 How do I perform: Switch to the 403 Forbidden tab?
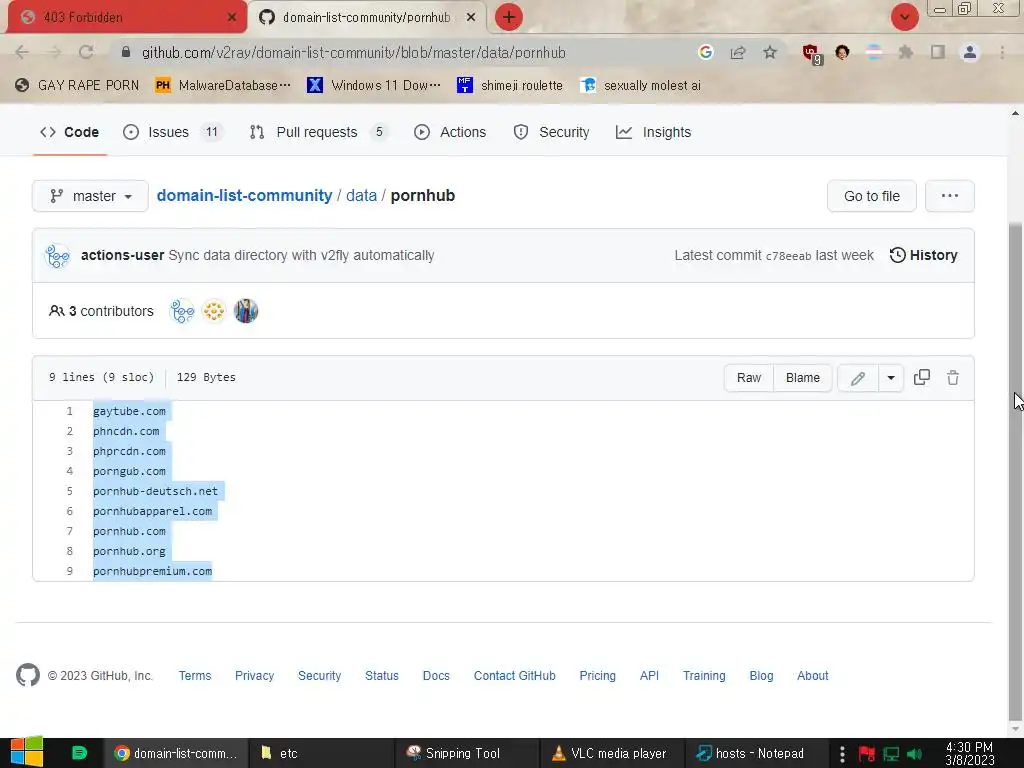[x=127, y=17]
